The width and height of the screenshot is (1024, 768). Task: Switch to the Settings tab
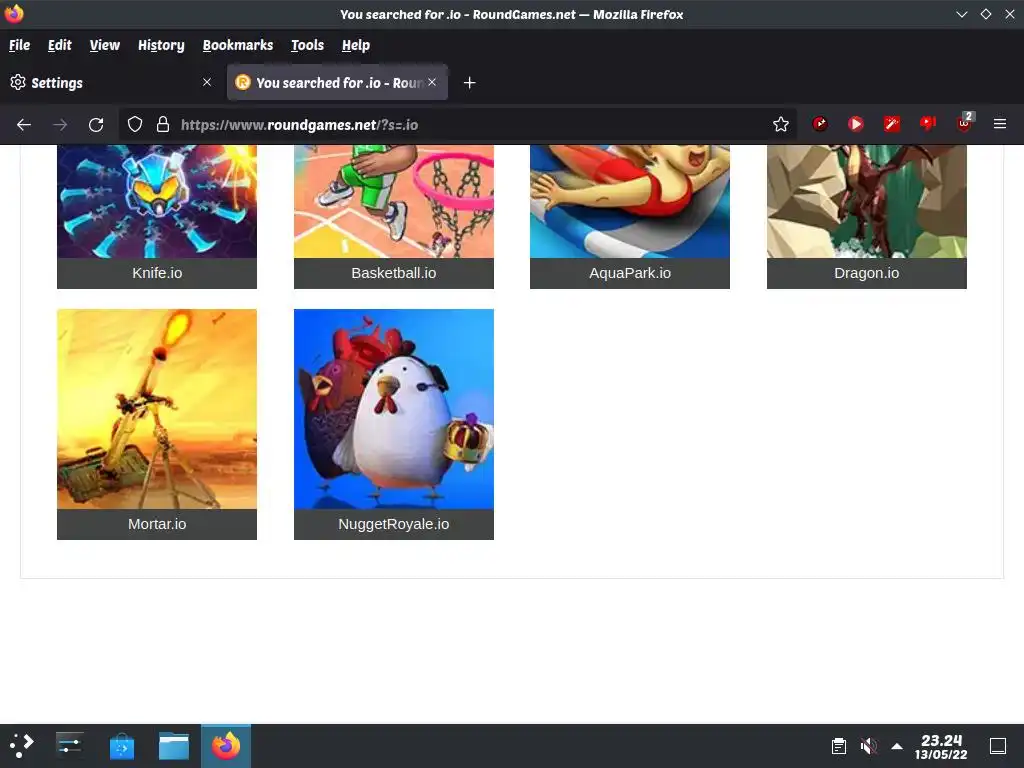pyautogui.click(x=111, y=83)
